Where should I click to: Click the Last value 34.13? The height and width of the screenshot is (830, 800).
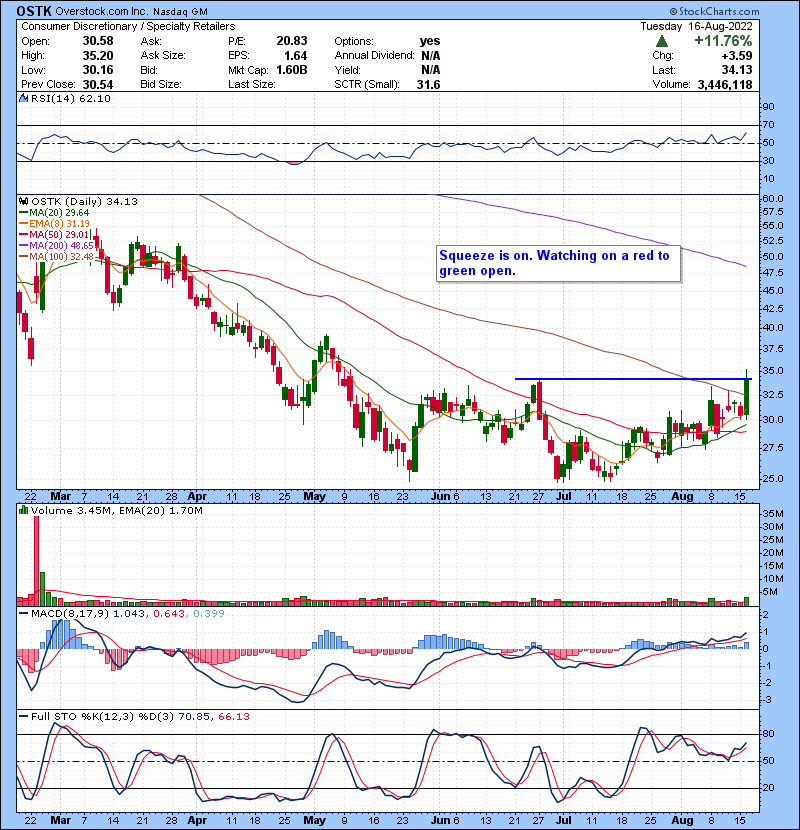point(736,70)
